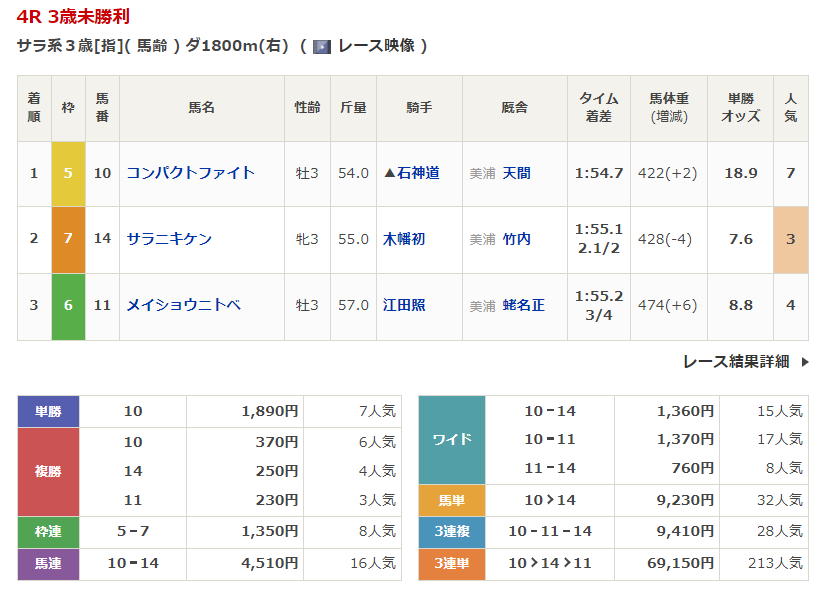Image resolution: width=824 pixels, height=590 pixels.
Task: Click the ワイド payout label
Action: pos(451,439)
